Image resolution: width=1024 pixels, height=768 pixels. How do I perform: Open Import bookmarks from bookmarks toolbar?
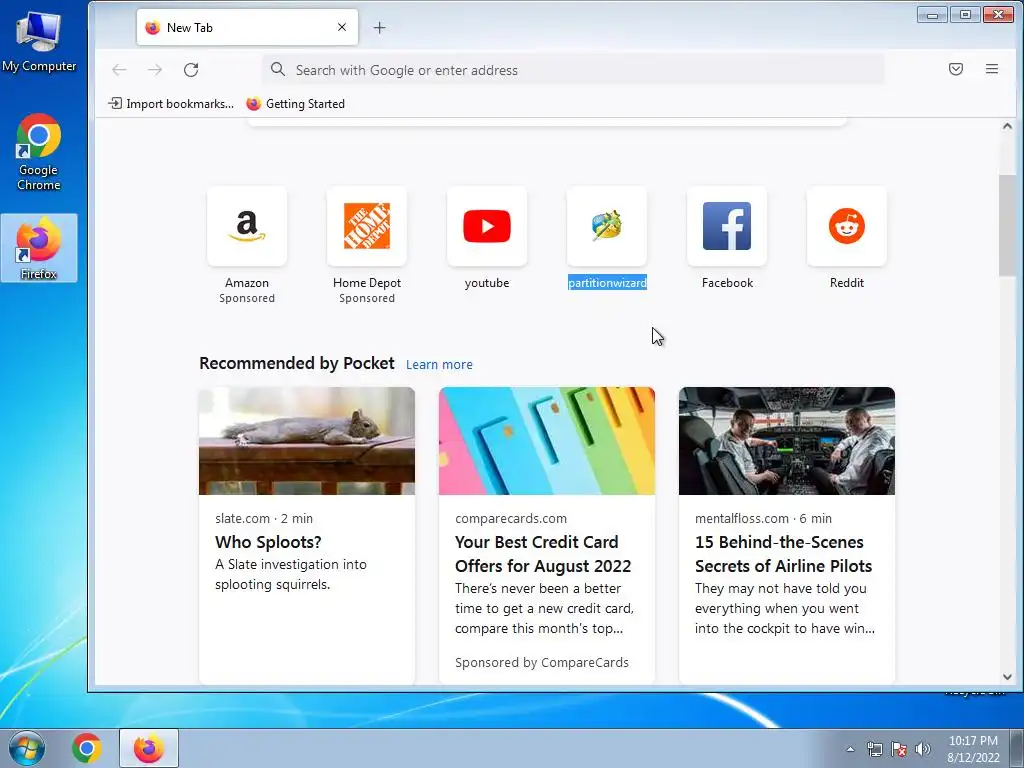pyautogui.click(x=171, y=104)
